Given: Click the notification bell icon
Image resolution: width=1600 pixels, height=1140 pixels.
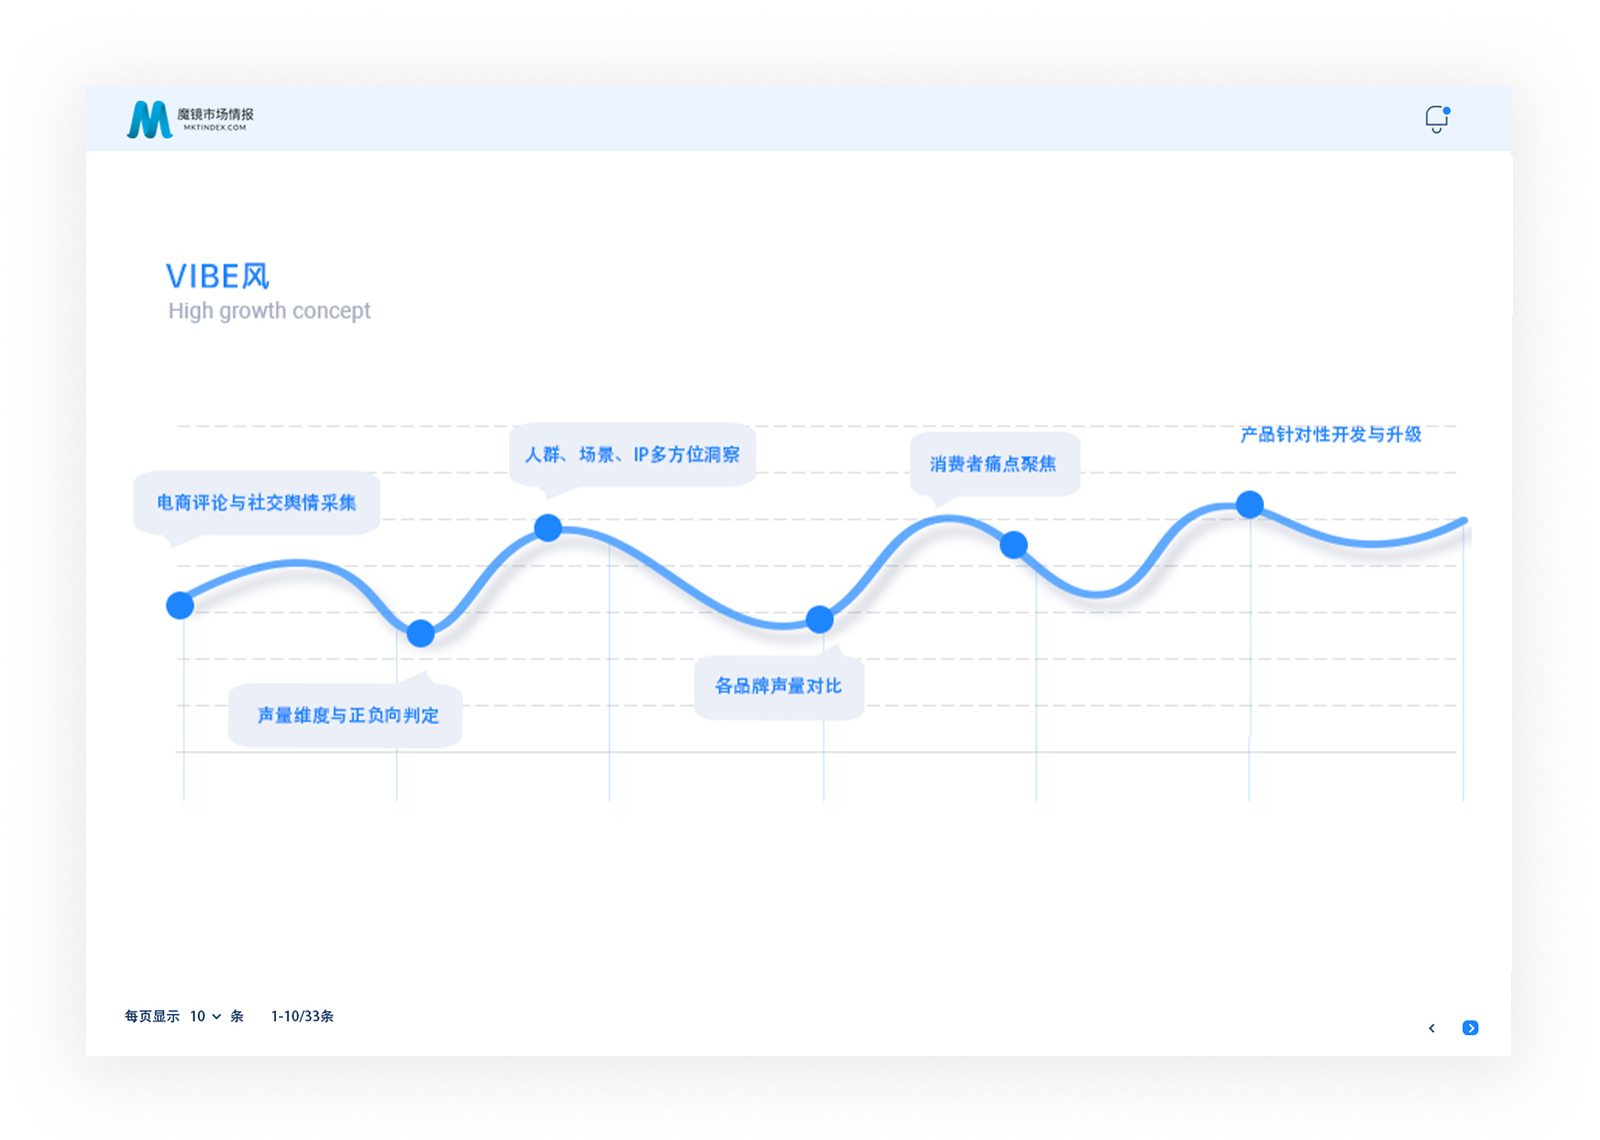Looking at the screenshot, I should click(x=1436, y=119).
